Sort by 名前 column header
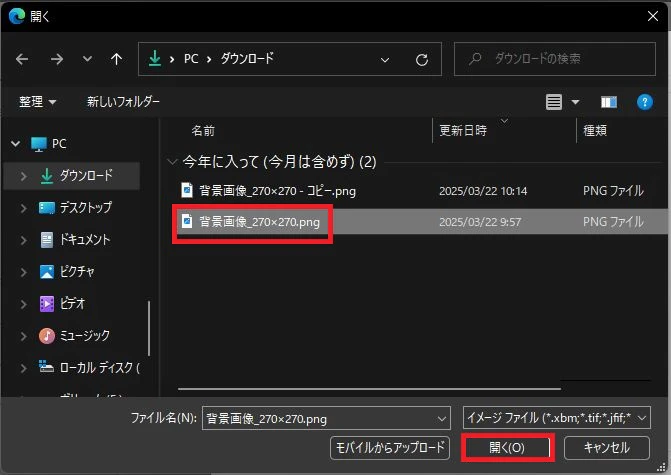 click(203, 130)
